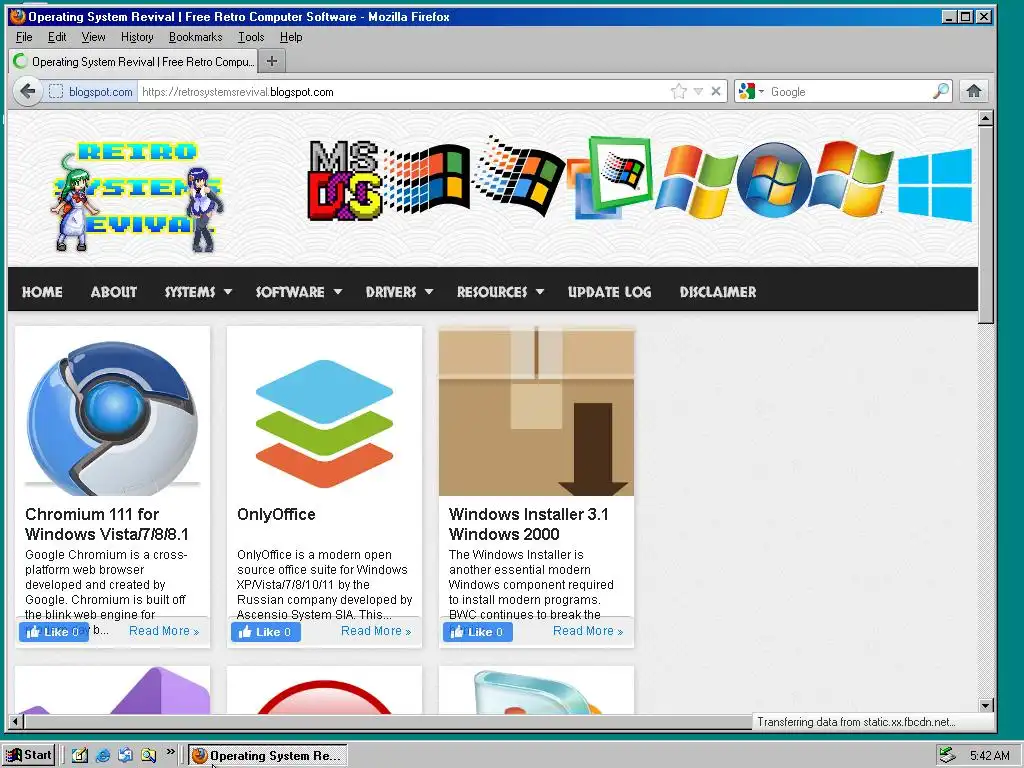Click the Windows 7 flag logo

852,178
